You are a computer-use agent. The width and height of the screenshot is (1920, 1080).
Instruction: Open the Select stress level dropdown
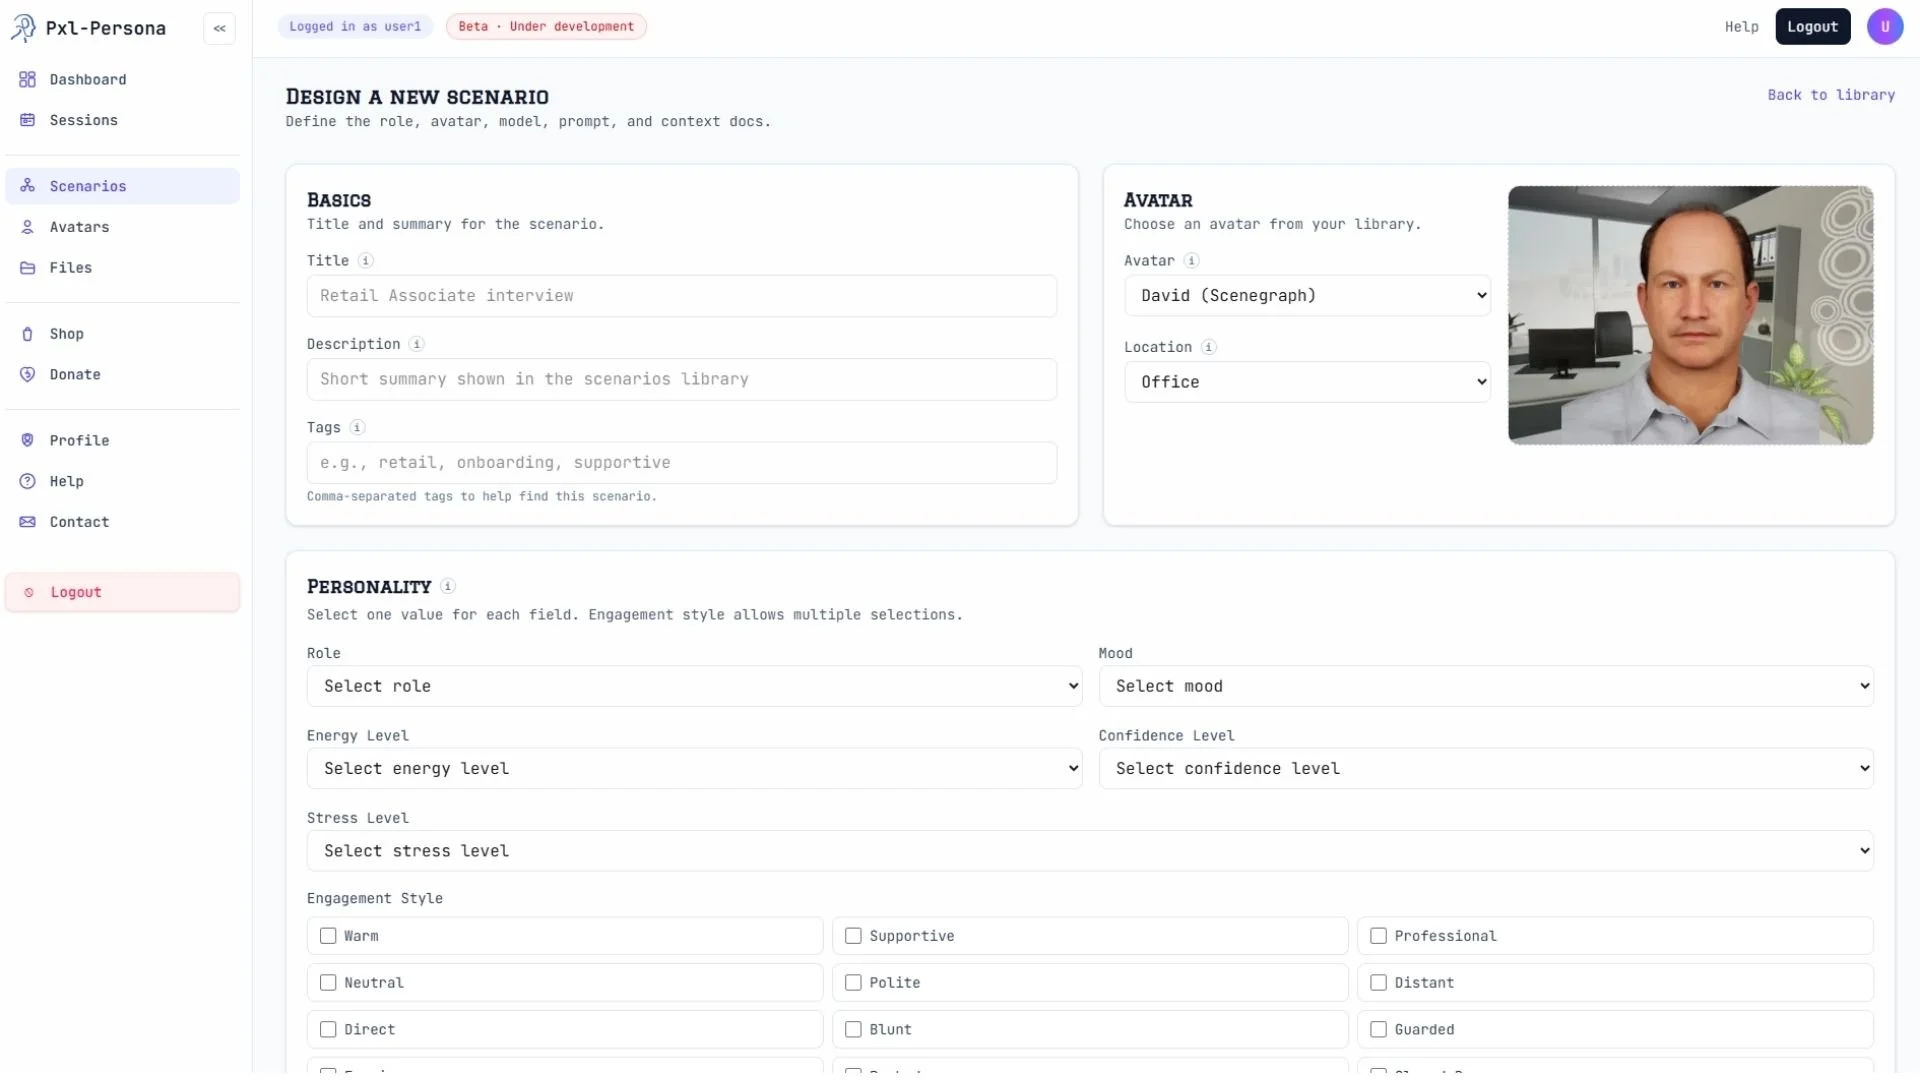(x=1089, y=851)
